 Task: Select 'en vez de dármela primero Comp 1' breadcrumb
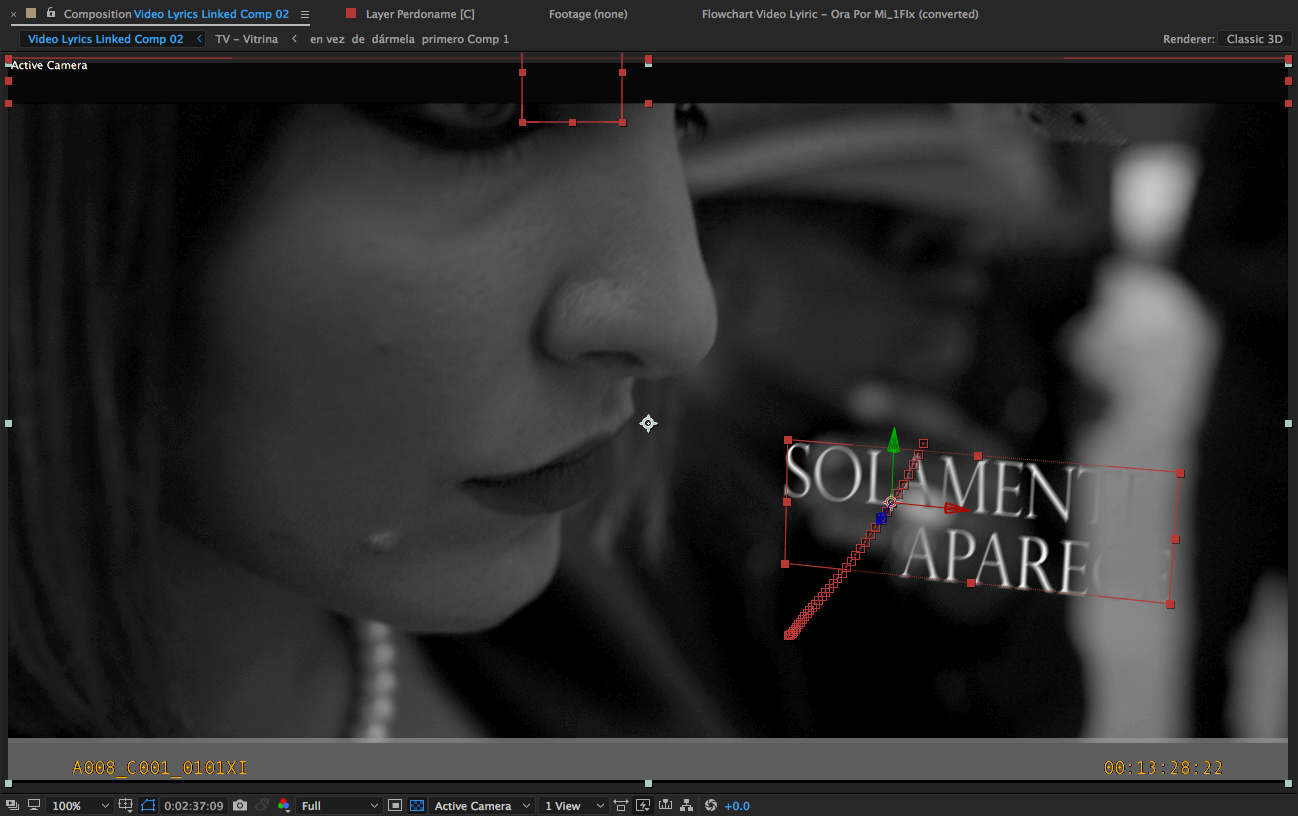tap(409, 39)
